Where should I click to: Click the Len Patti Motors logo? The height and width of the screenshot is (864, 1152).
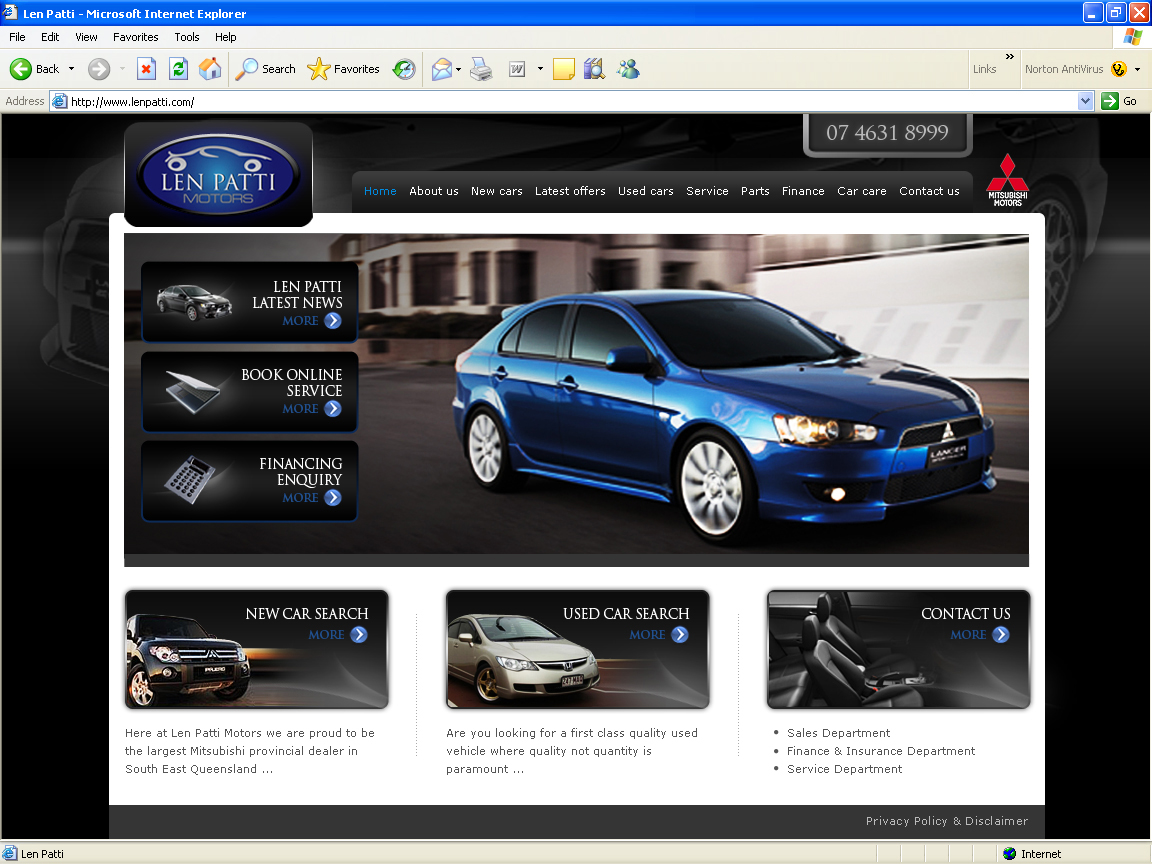218,174
